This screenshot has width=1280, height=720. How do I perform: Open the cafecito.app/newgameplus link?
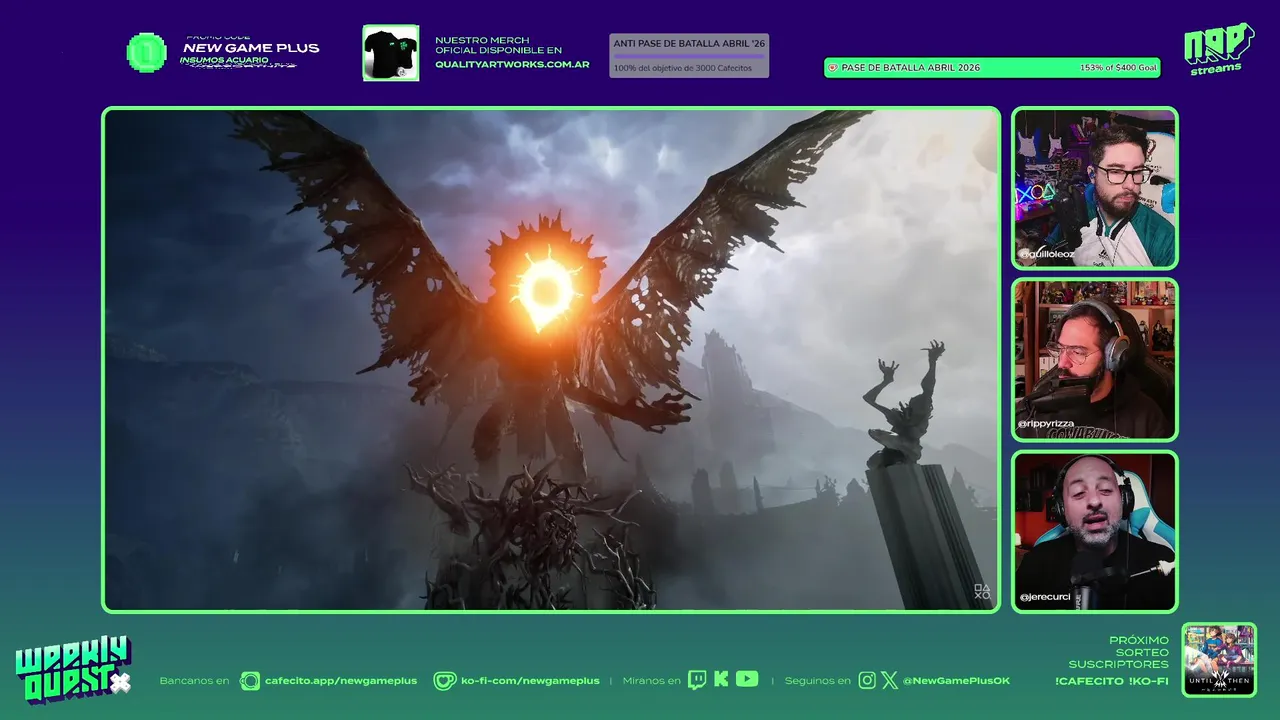pos(341,681)
